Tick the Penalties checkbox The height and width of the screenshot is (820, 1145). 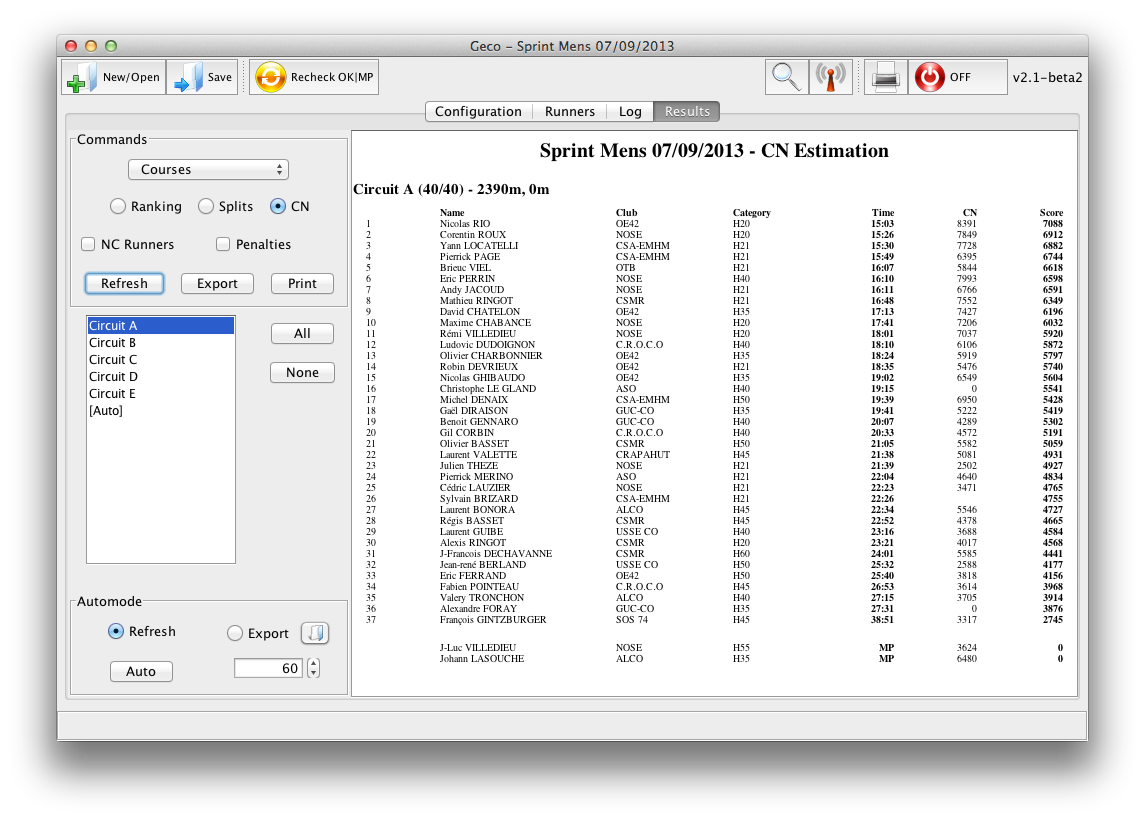(223, 245)
